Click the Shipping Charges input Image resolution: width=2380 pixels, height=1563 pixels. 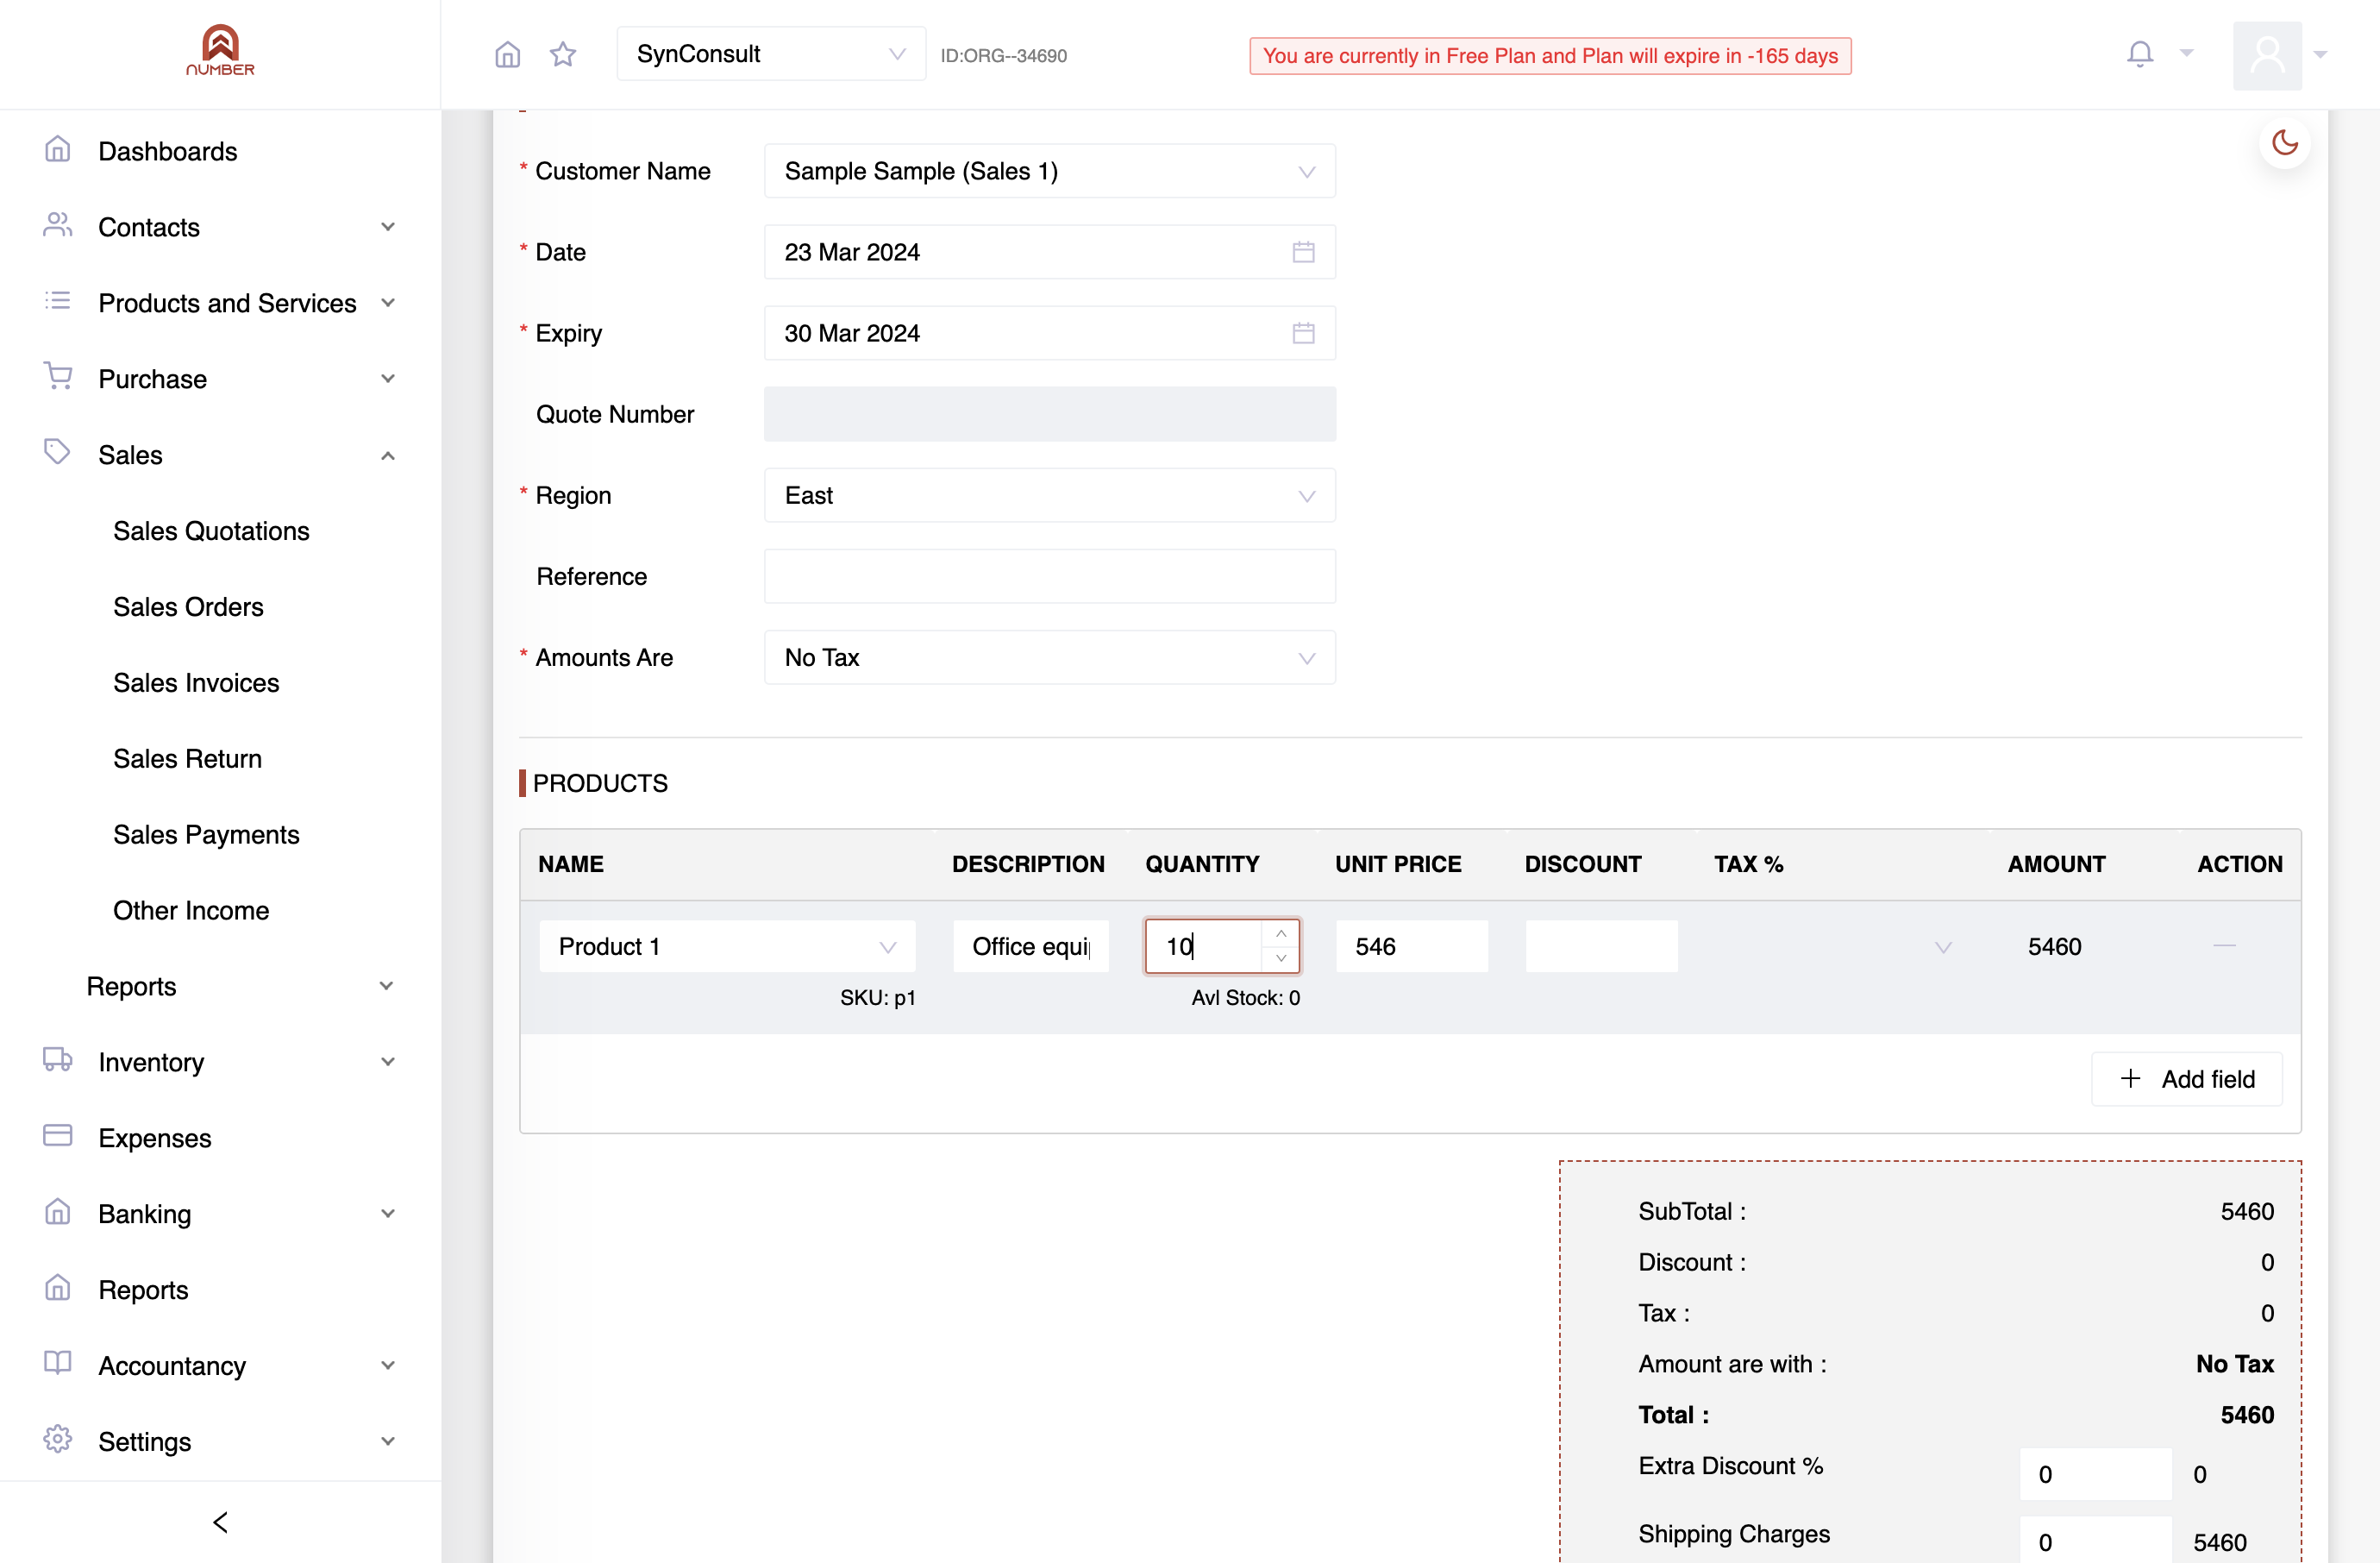(x=2096, y=1541)
